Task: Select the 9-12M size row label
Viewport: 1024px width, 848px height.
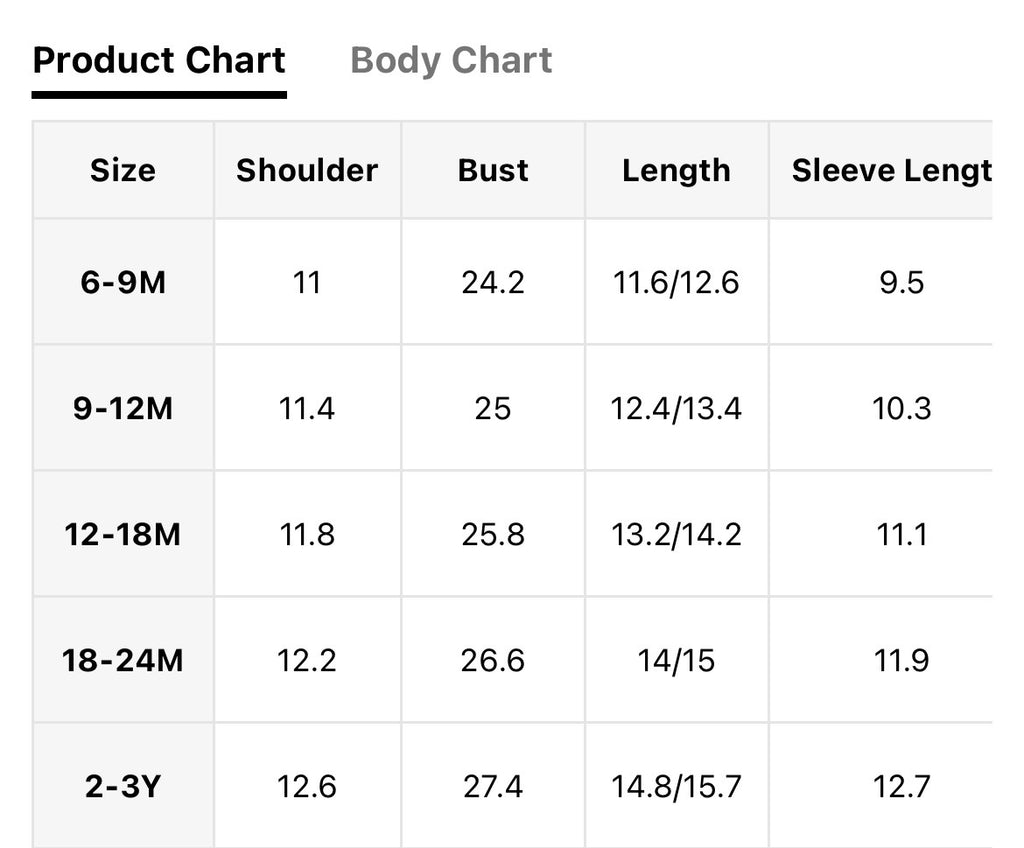Action: coord(123,408)
